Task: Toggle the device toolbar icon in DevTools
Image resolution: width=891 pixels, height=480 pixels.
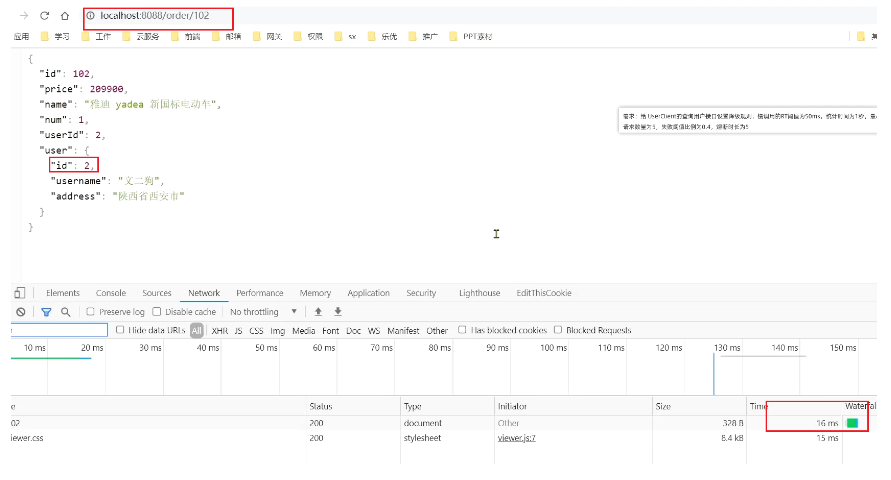Action: tap(19, 293)
